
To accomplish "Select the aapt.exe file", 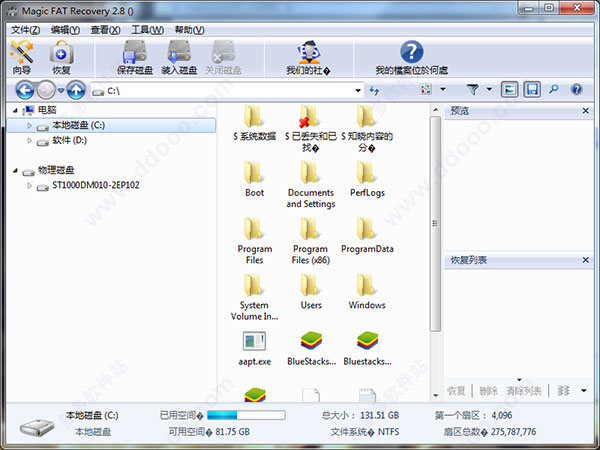I will point(254,348).
